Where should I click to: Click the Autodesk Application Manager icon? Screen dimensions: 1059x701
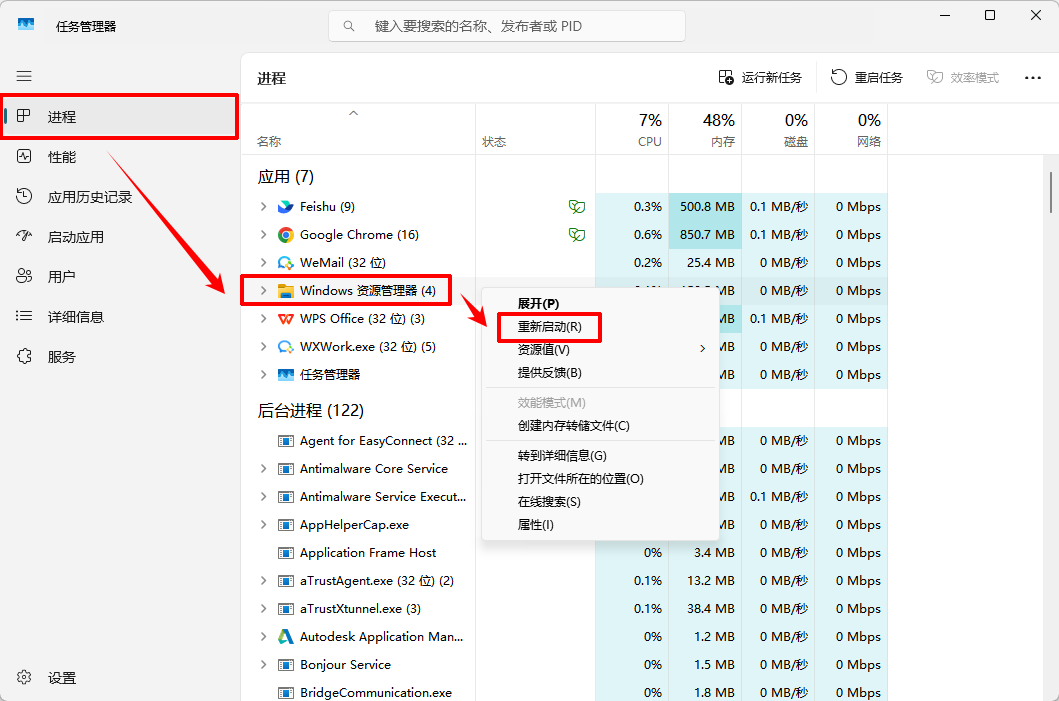[286, 637]
